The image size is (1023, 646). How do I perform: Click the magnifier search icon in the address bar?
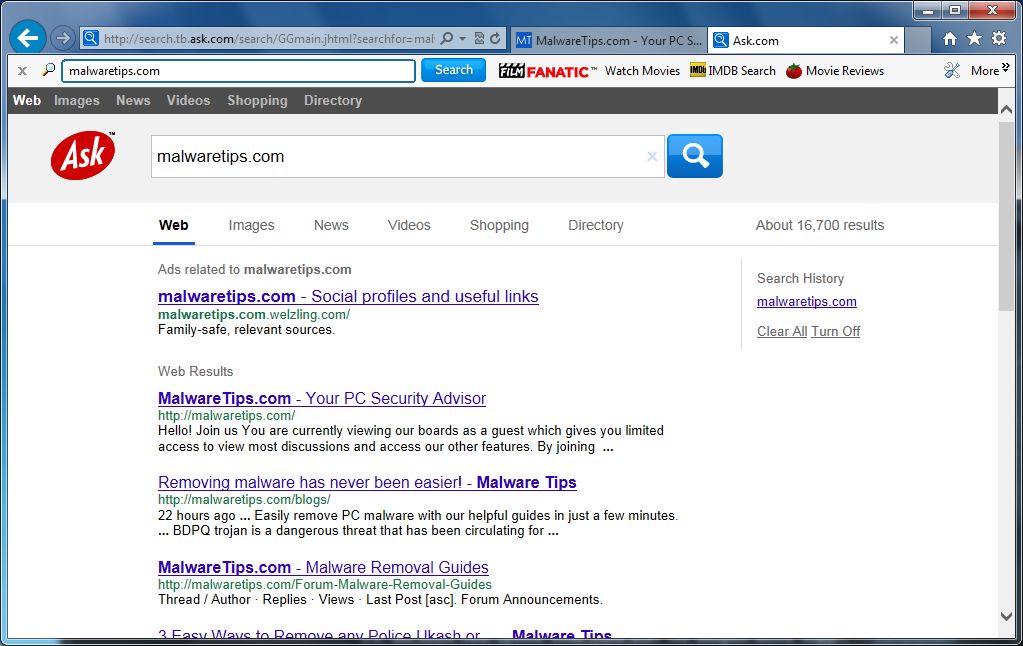tap(447, 38)
